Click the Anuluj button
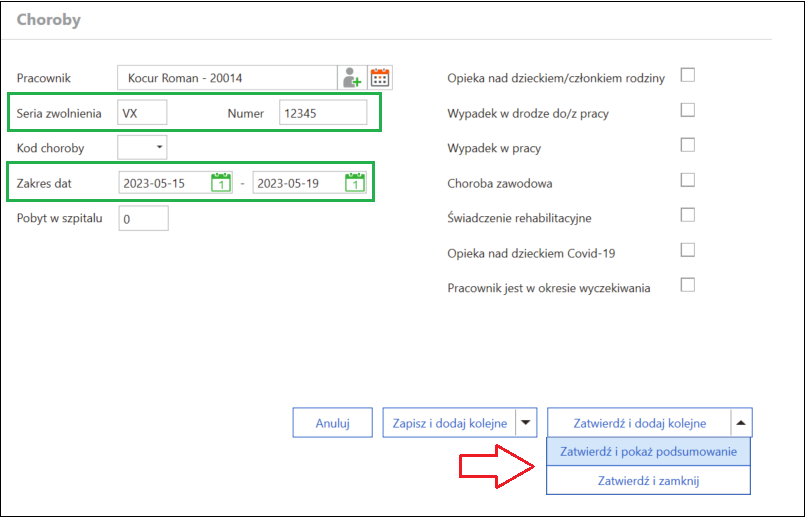This screenshot has width=807, height=518. click(332, 423)
